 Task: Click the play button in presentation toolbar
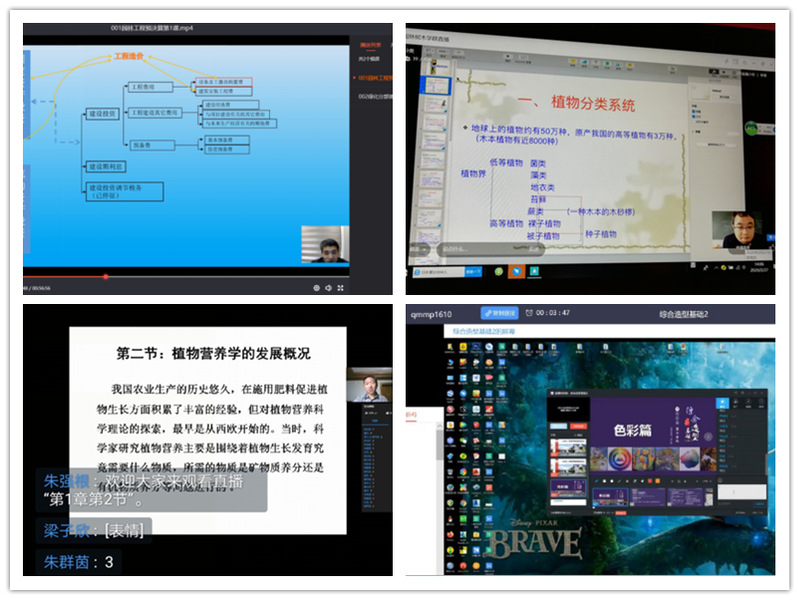(507, 56)
